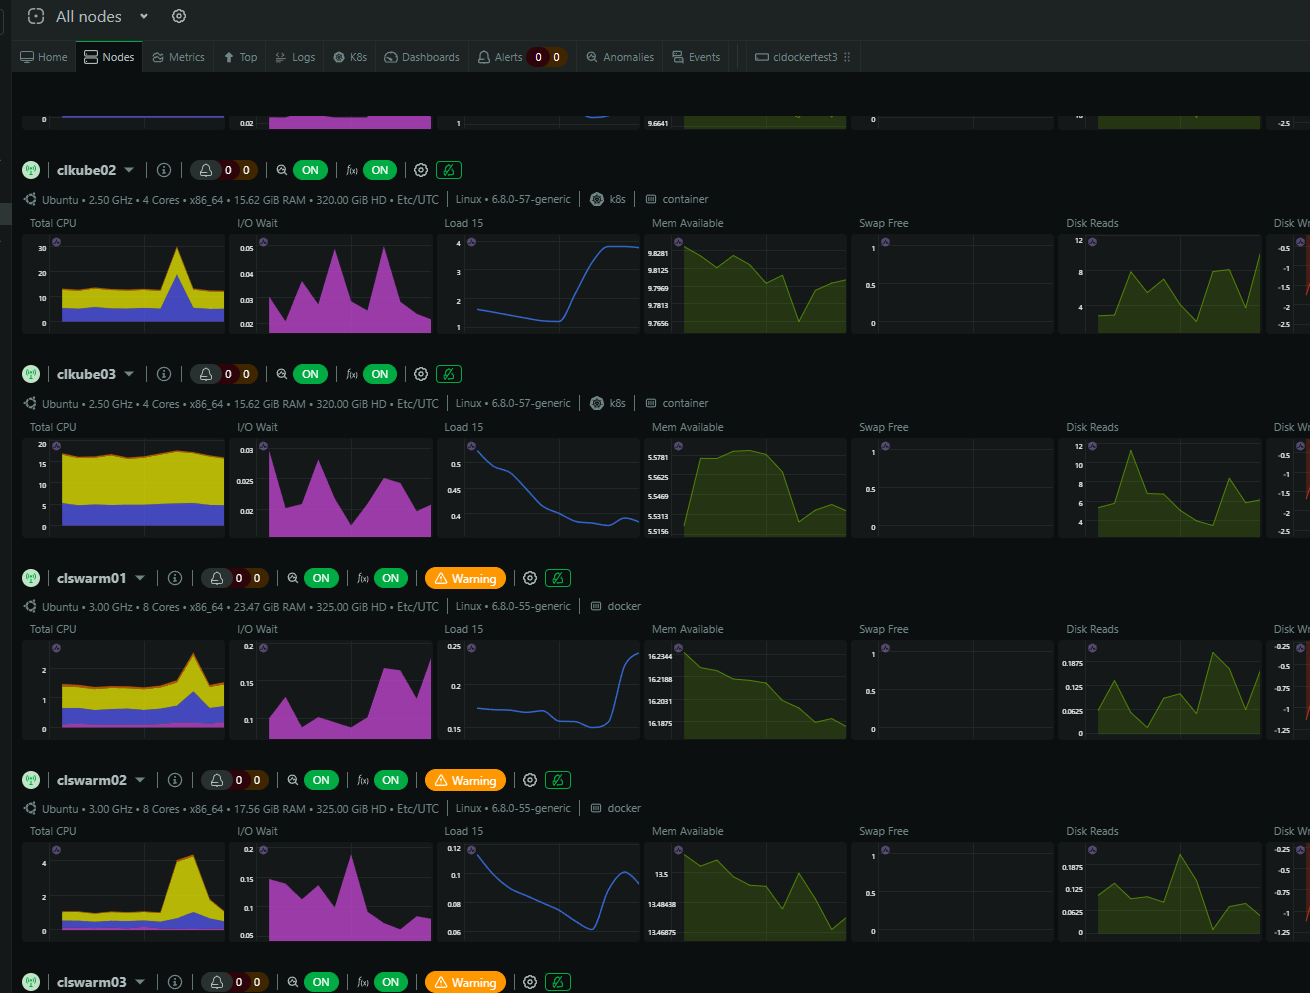Expand the clkube02 node dropdown arrow
The height and width of the screenshot is (993, 1310).
click(130, 170)
